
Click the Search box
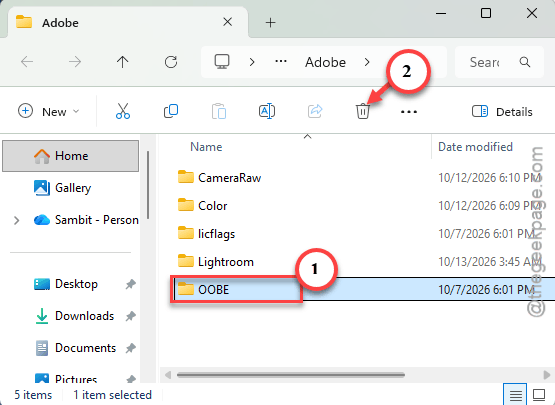pos(499,62)
